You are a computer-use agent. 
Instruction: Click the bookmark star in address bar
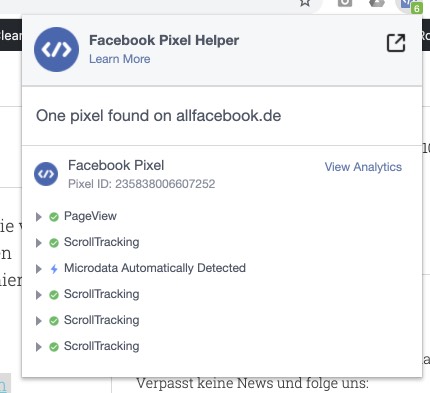pyautogui.click(x=305, y=3)
